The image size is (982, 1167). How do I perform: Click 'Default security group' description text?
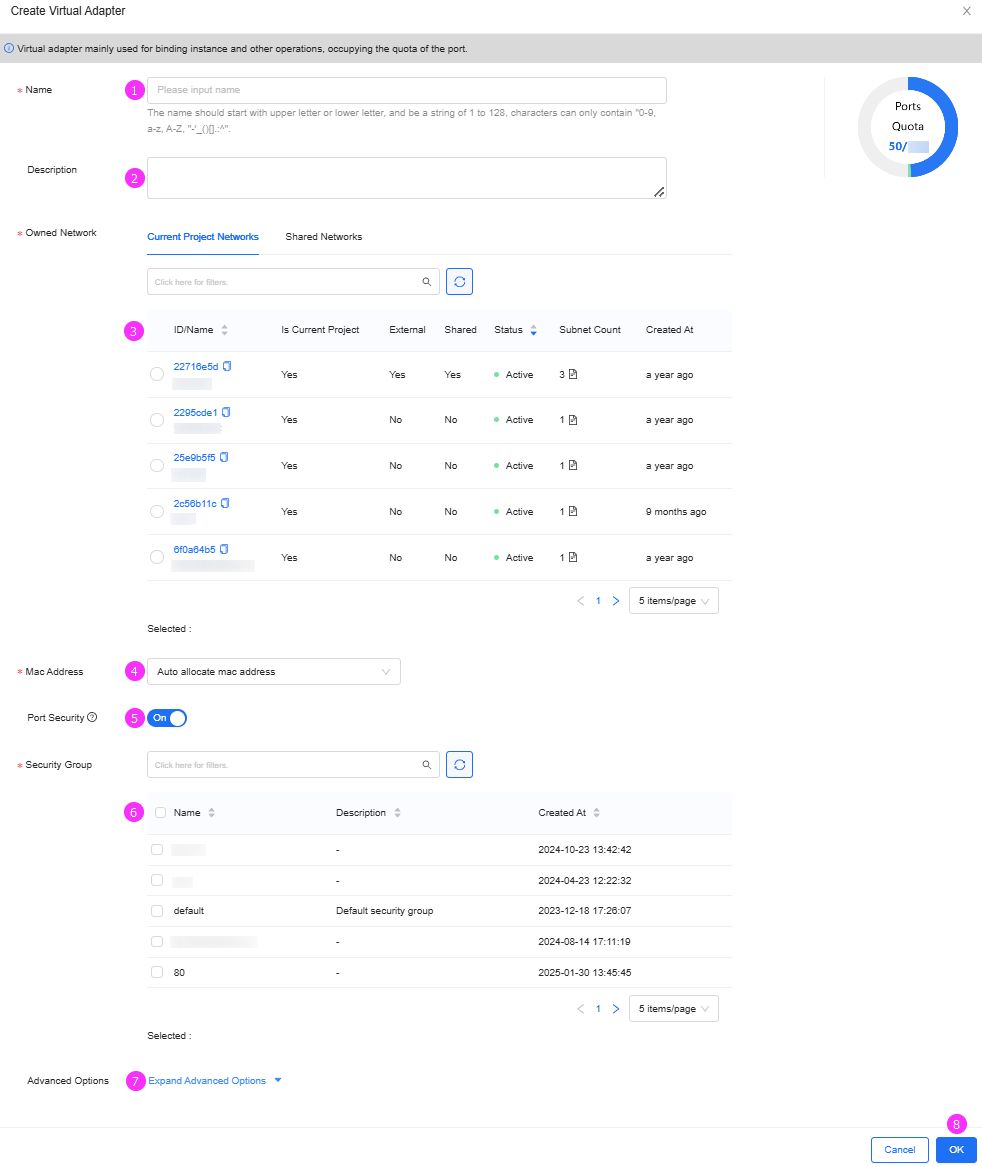384,911
